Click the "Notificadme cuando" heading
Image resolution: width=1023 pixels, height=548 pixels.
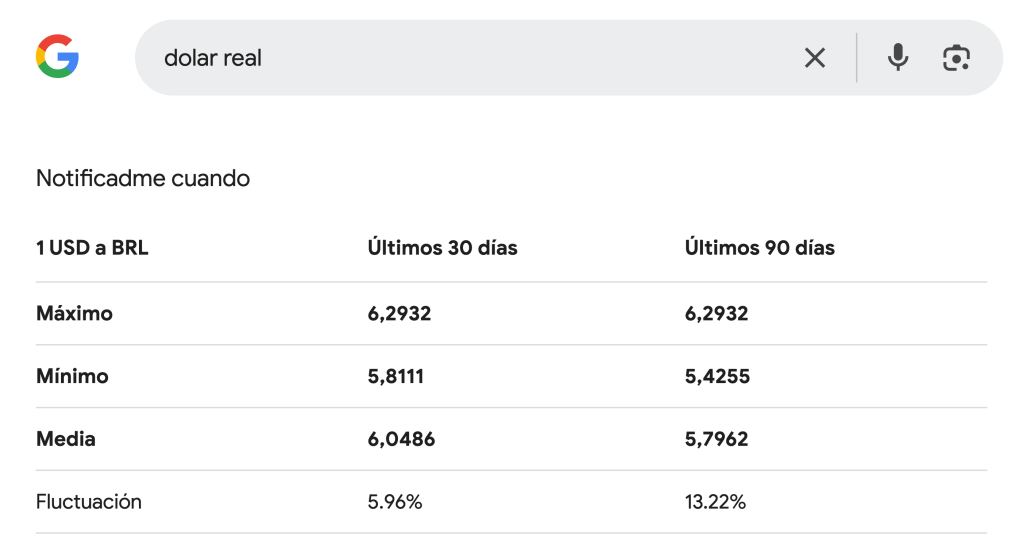point(143,179)
